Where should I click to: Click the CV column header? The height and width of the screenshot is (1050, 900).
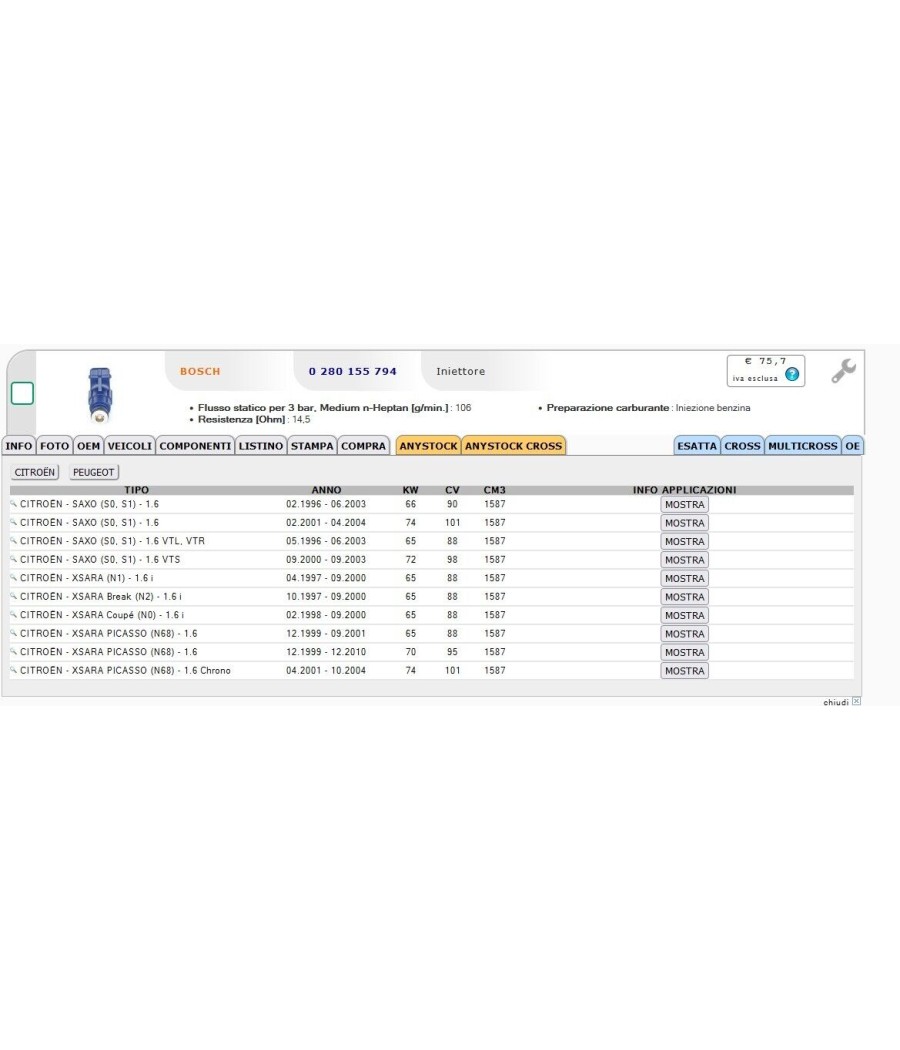452,490
